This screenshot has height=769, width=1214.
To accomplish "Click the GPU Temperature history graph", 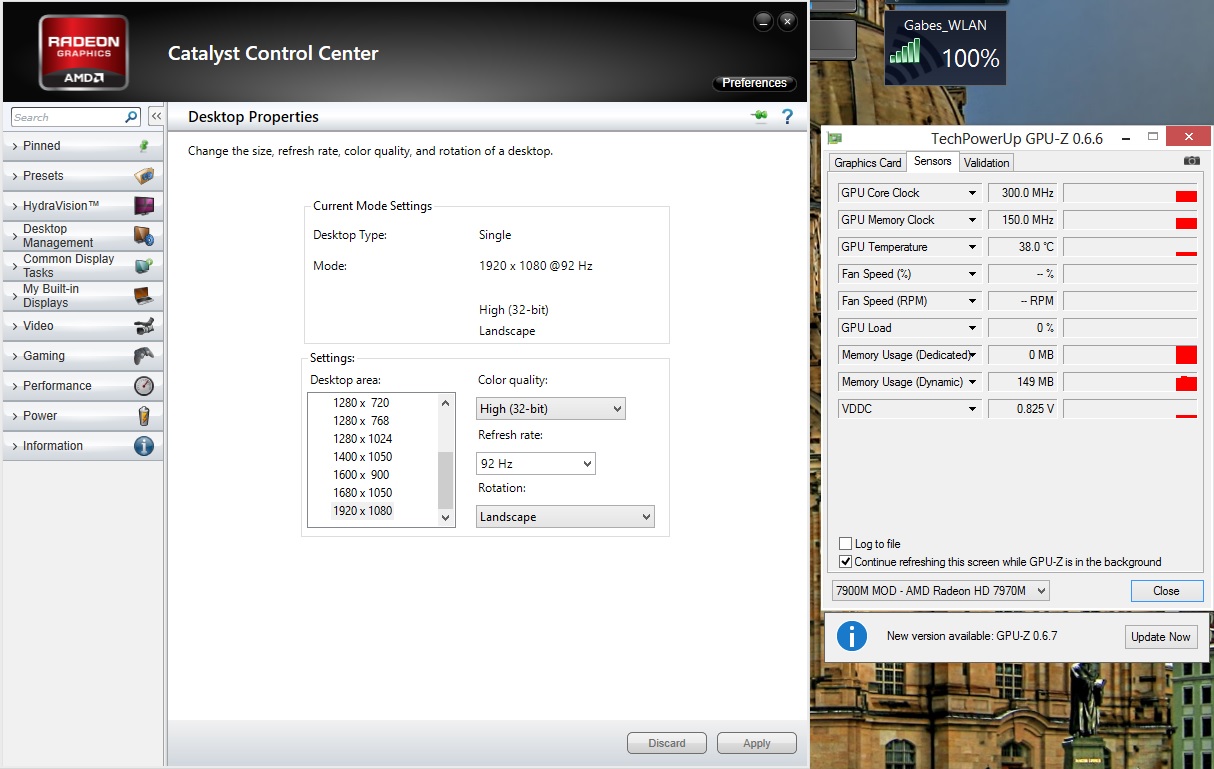I will [x=1130, y=247].
